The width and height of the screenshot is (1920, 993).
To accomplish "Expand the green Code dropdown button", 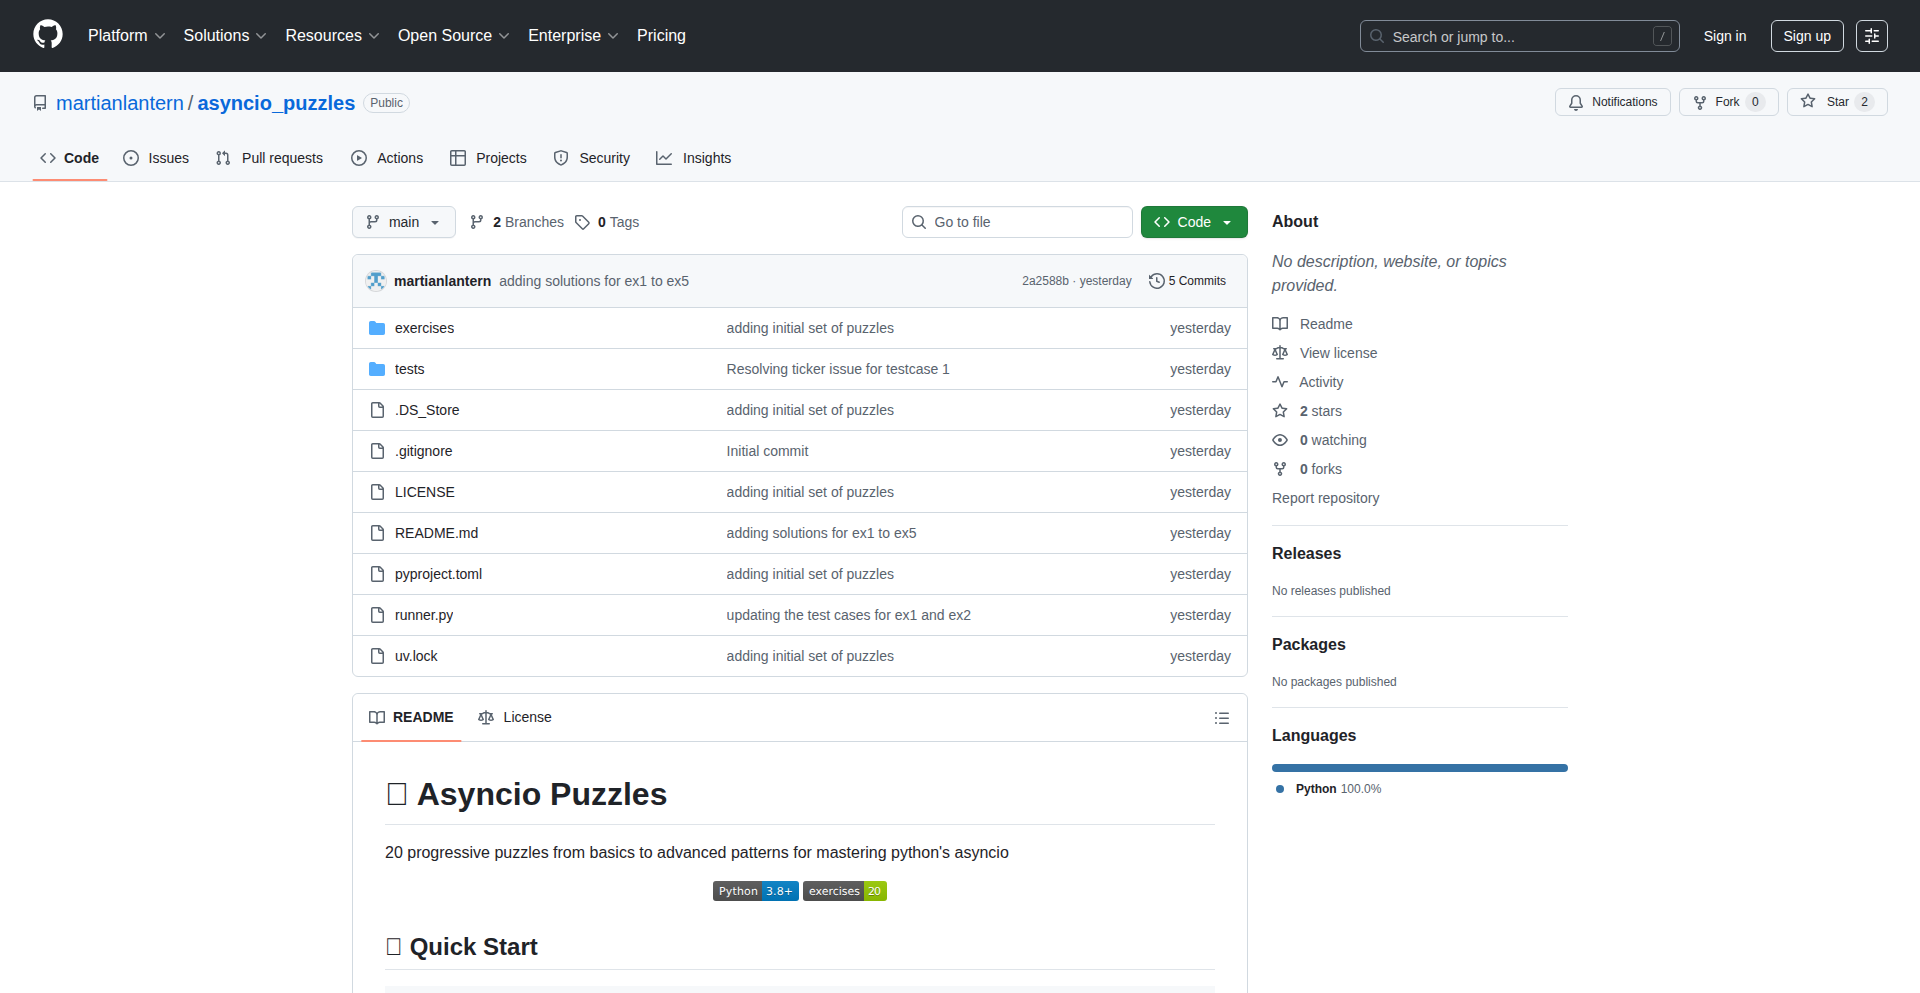I will tap(1193, 222).
